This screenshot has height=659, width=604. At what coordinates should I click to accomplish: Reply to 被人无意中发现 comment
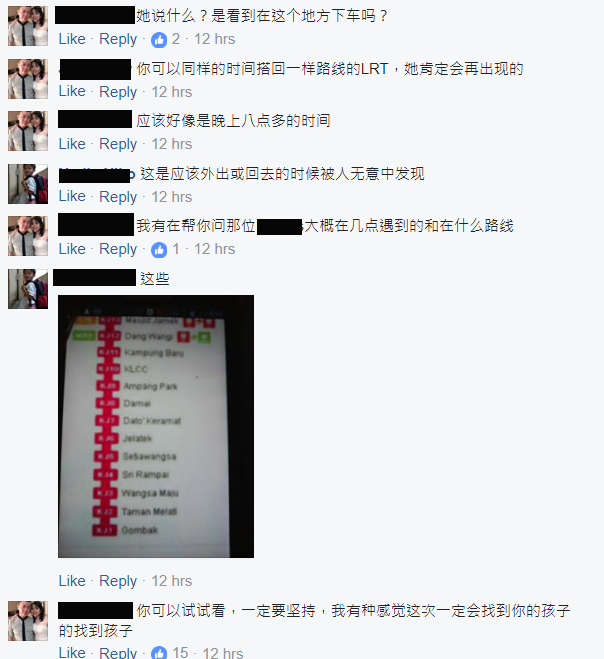pyautogui.click(x=118, y=197)
